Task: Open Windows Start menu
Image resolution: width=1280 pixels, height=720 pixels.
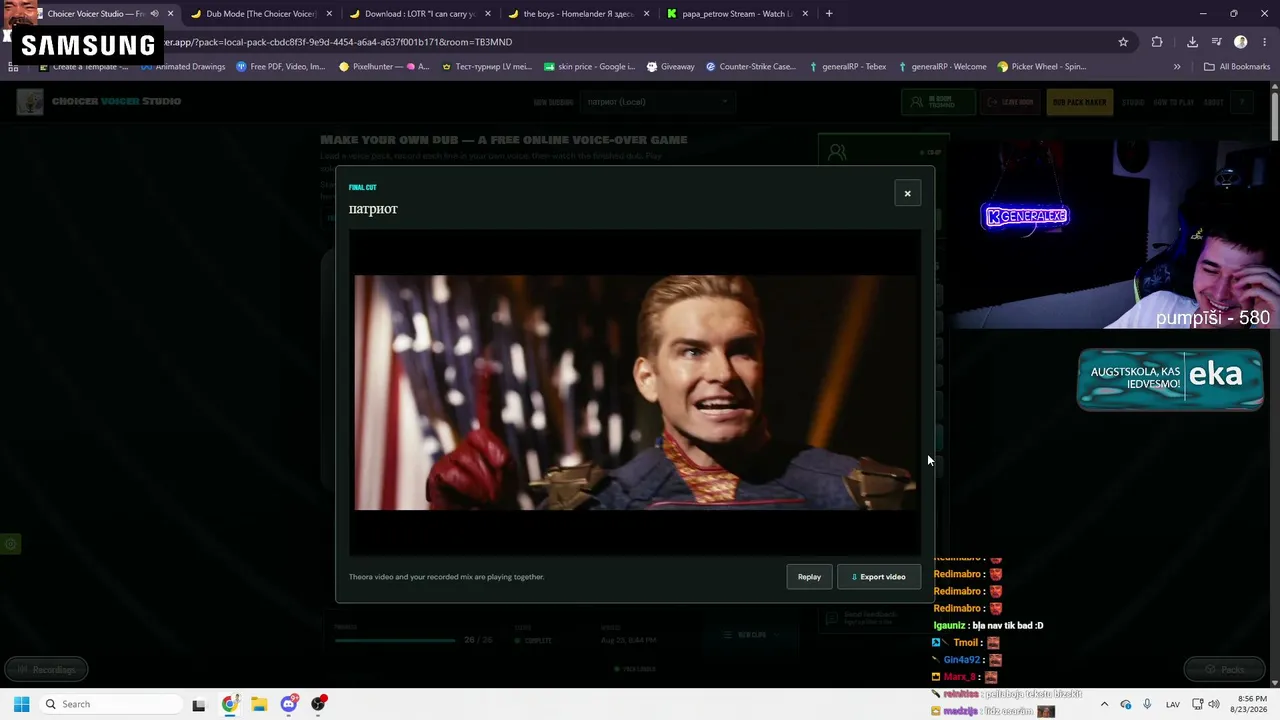Action: point(21,704)
